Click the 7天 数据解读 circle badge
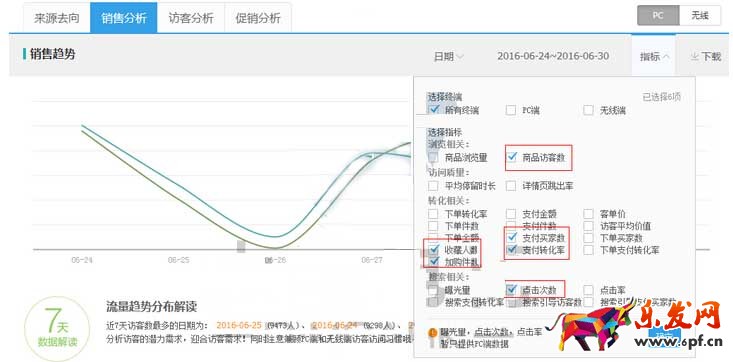Viewport: 733px width, 362px height. (x=56, y=329)
